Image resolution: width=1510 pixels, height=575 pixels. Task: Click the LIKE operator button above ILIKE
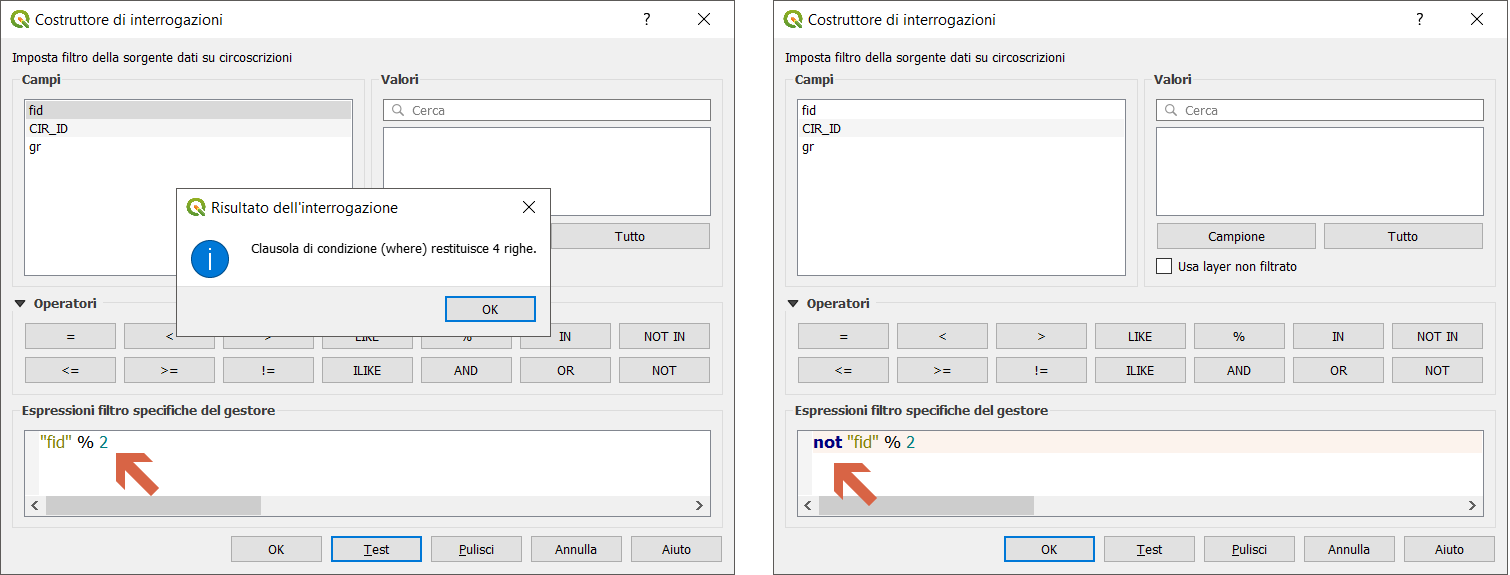click(1140, 337)
